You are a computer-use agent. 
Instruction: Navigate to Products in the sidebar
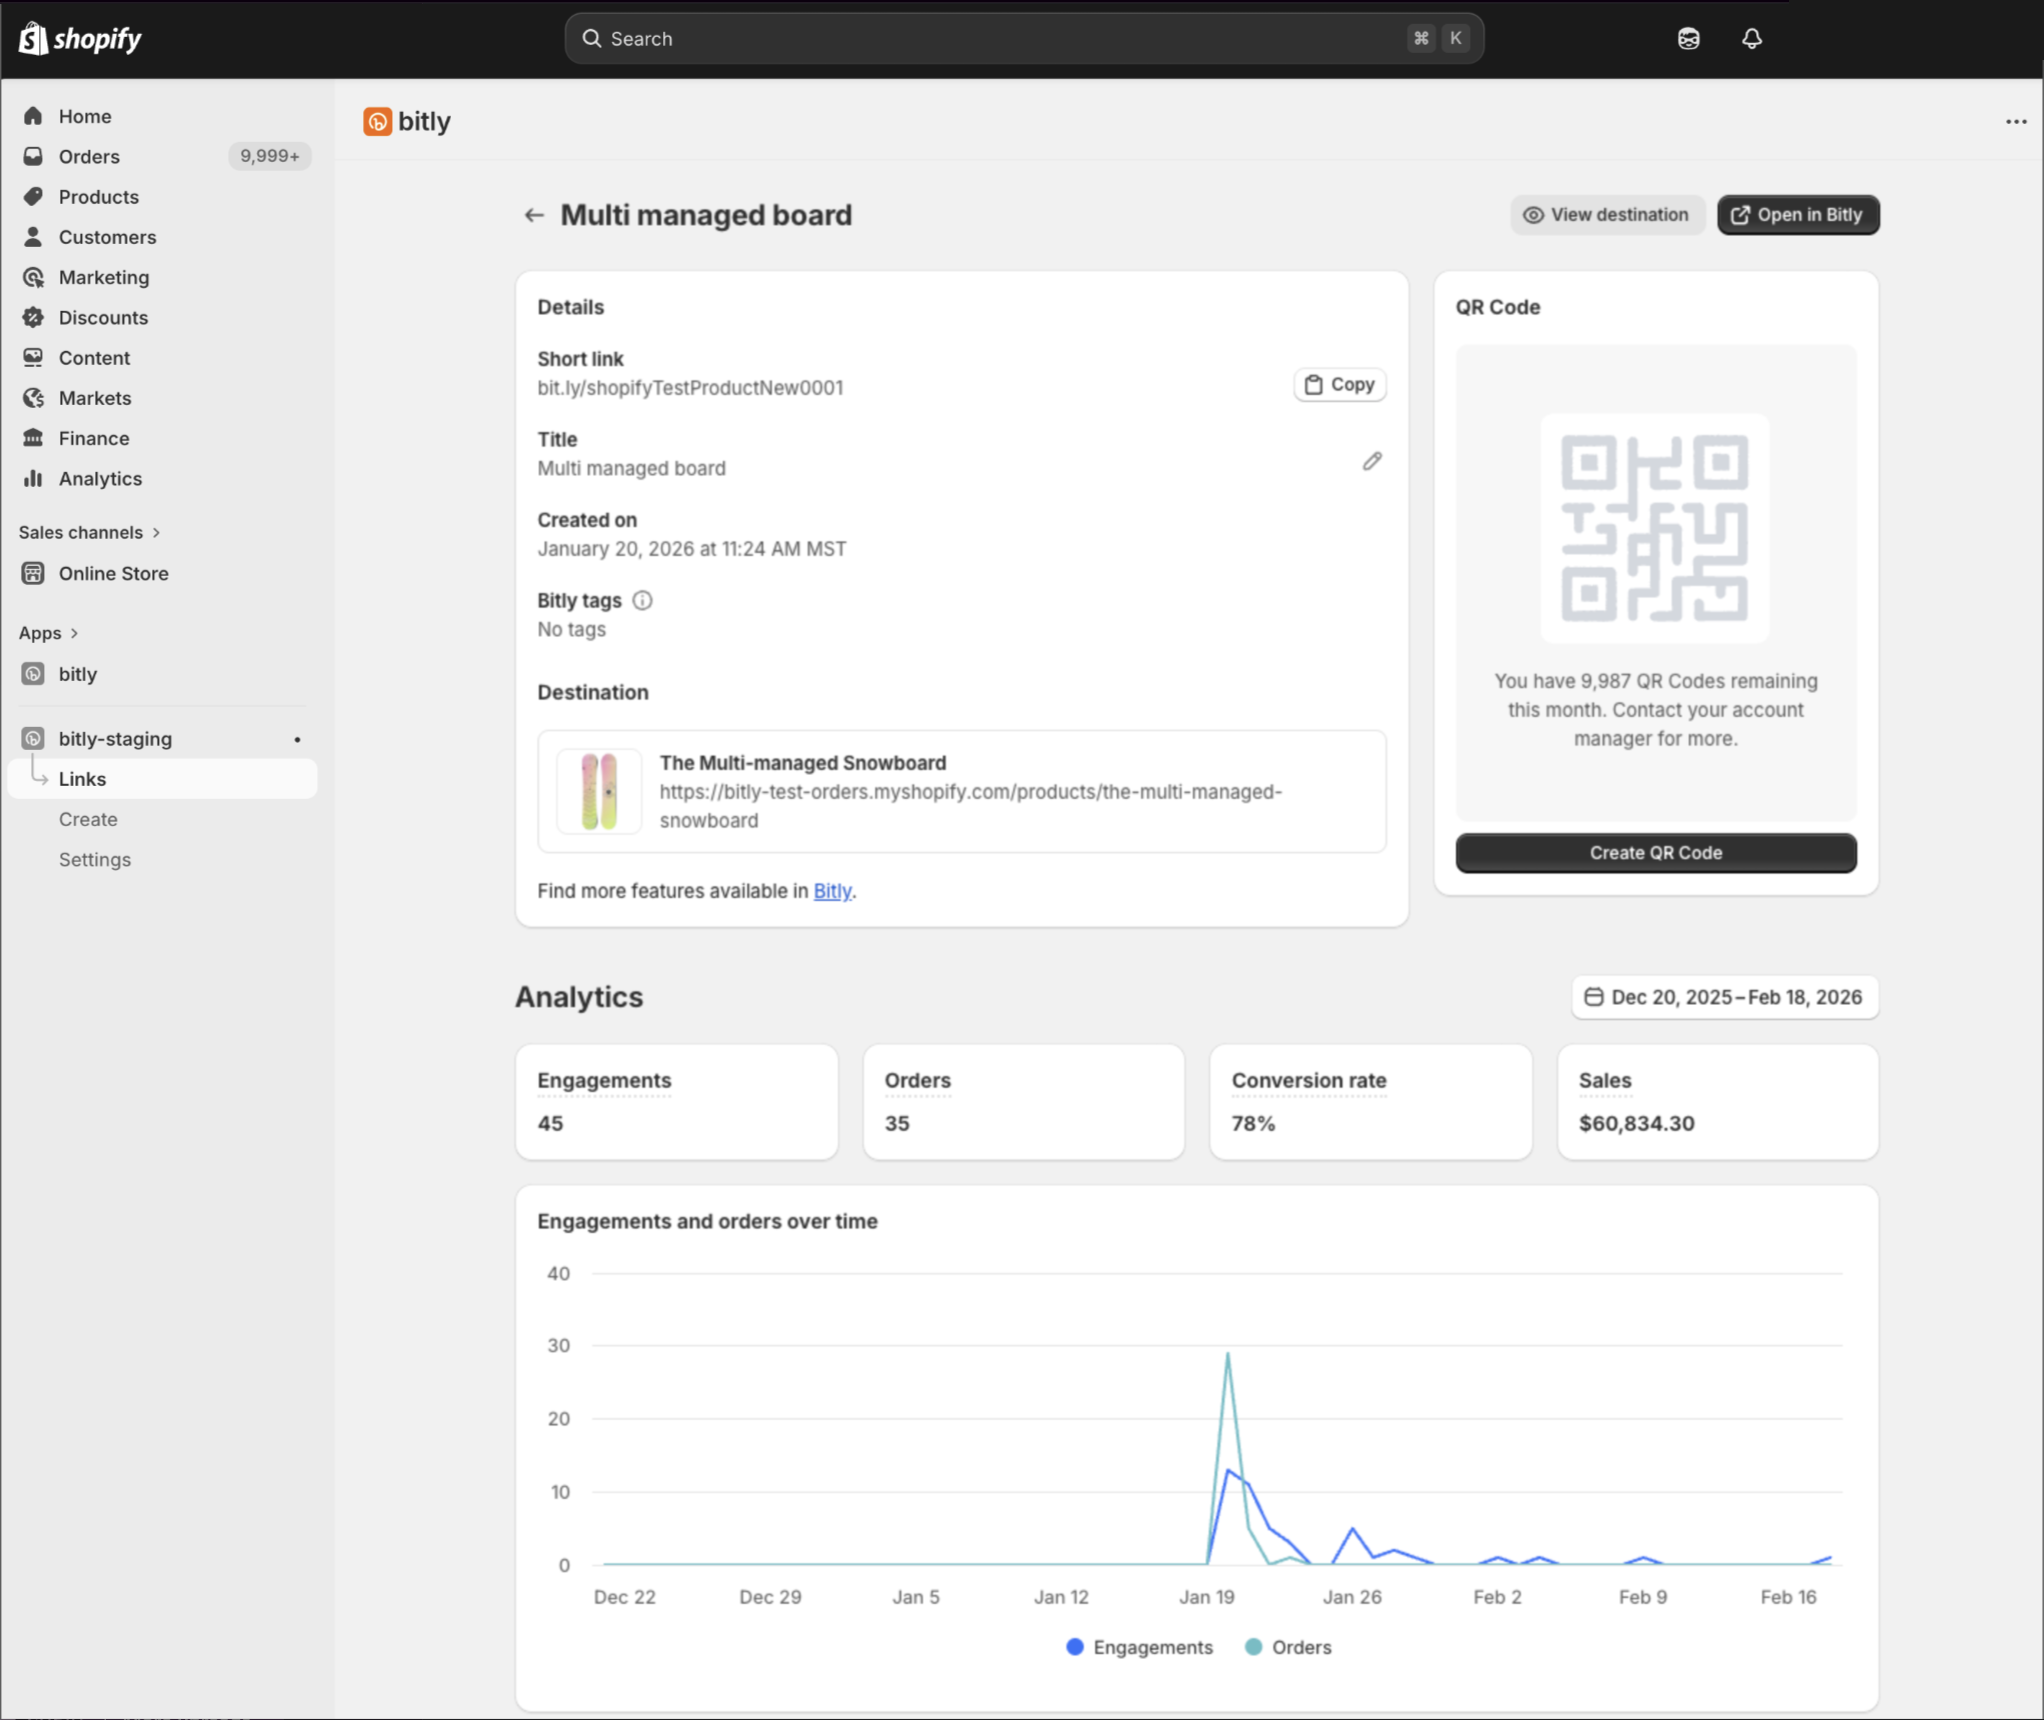[x=98, y=196]
